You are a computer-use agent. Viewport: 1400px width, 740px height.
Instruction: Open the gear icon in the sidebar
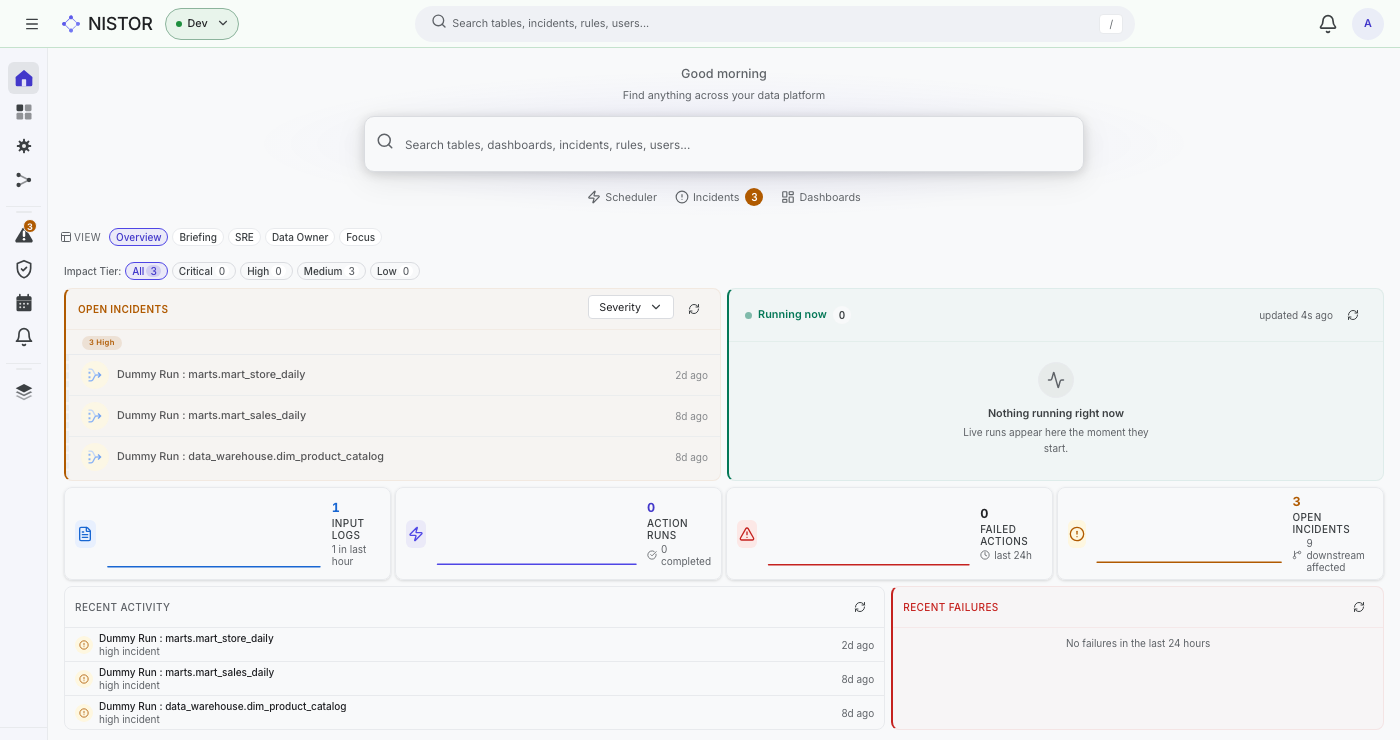click(x=24, y=146)
